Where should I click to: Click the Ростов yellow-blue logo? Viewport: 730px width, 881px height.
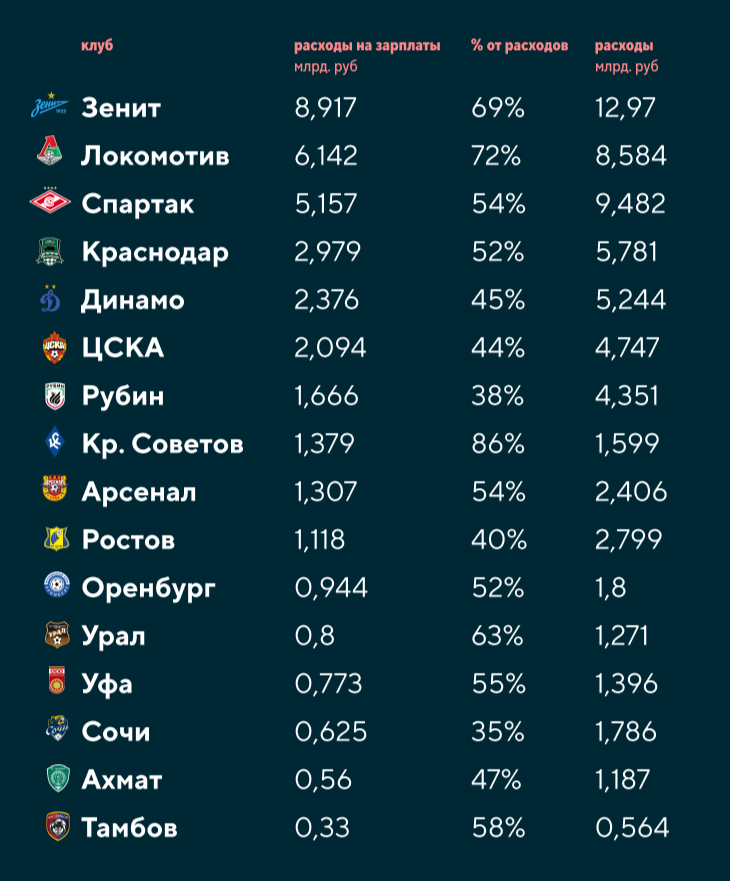click(x=56, y=538)
